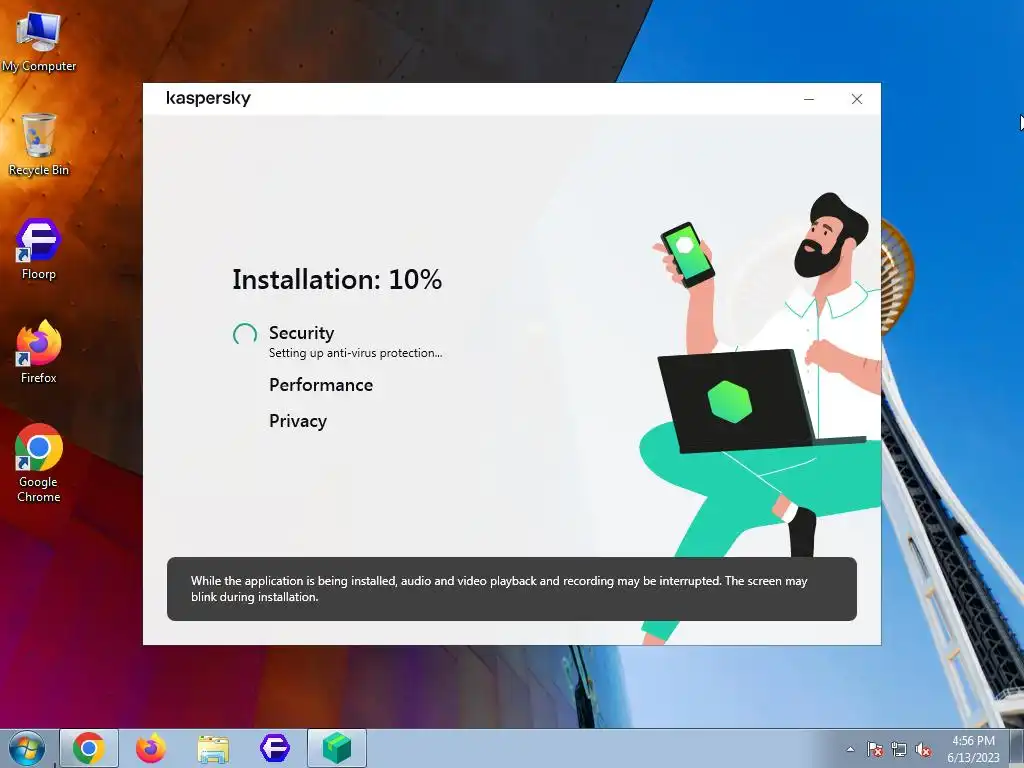Click the installation interruption notice banner

(x=512, y=589)
